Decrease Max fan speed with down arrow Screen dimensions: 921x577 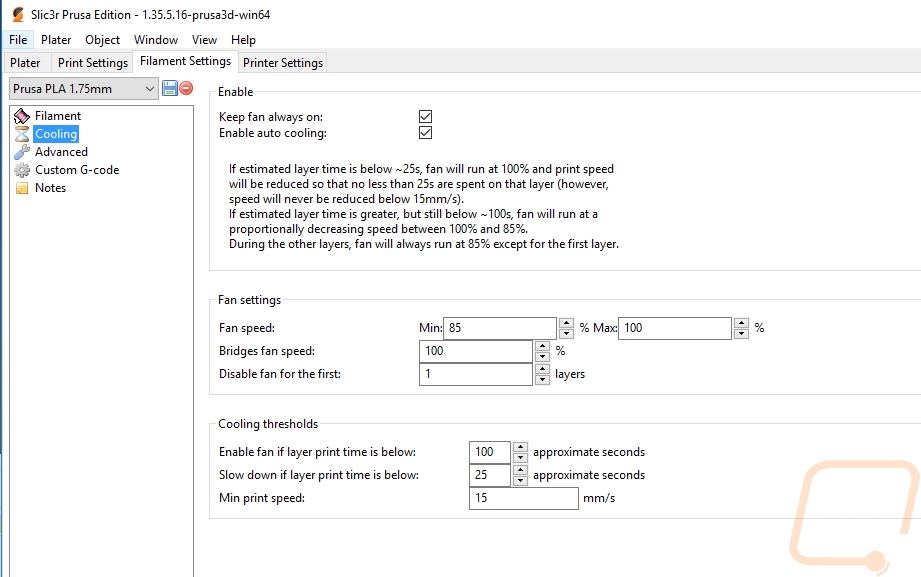click(741, 334)
